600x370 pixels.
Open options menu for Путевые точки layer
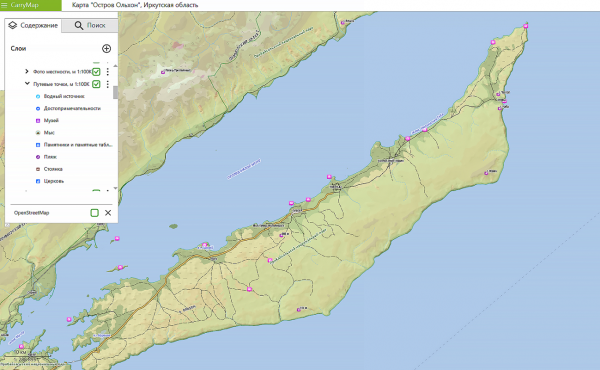coord(108,84)
